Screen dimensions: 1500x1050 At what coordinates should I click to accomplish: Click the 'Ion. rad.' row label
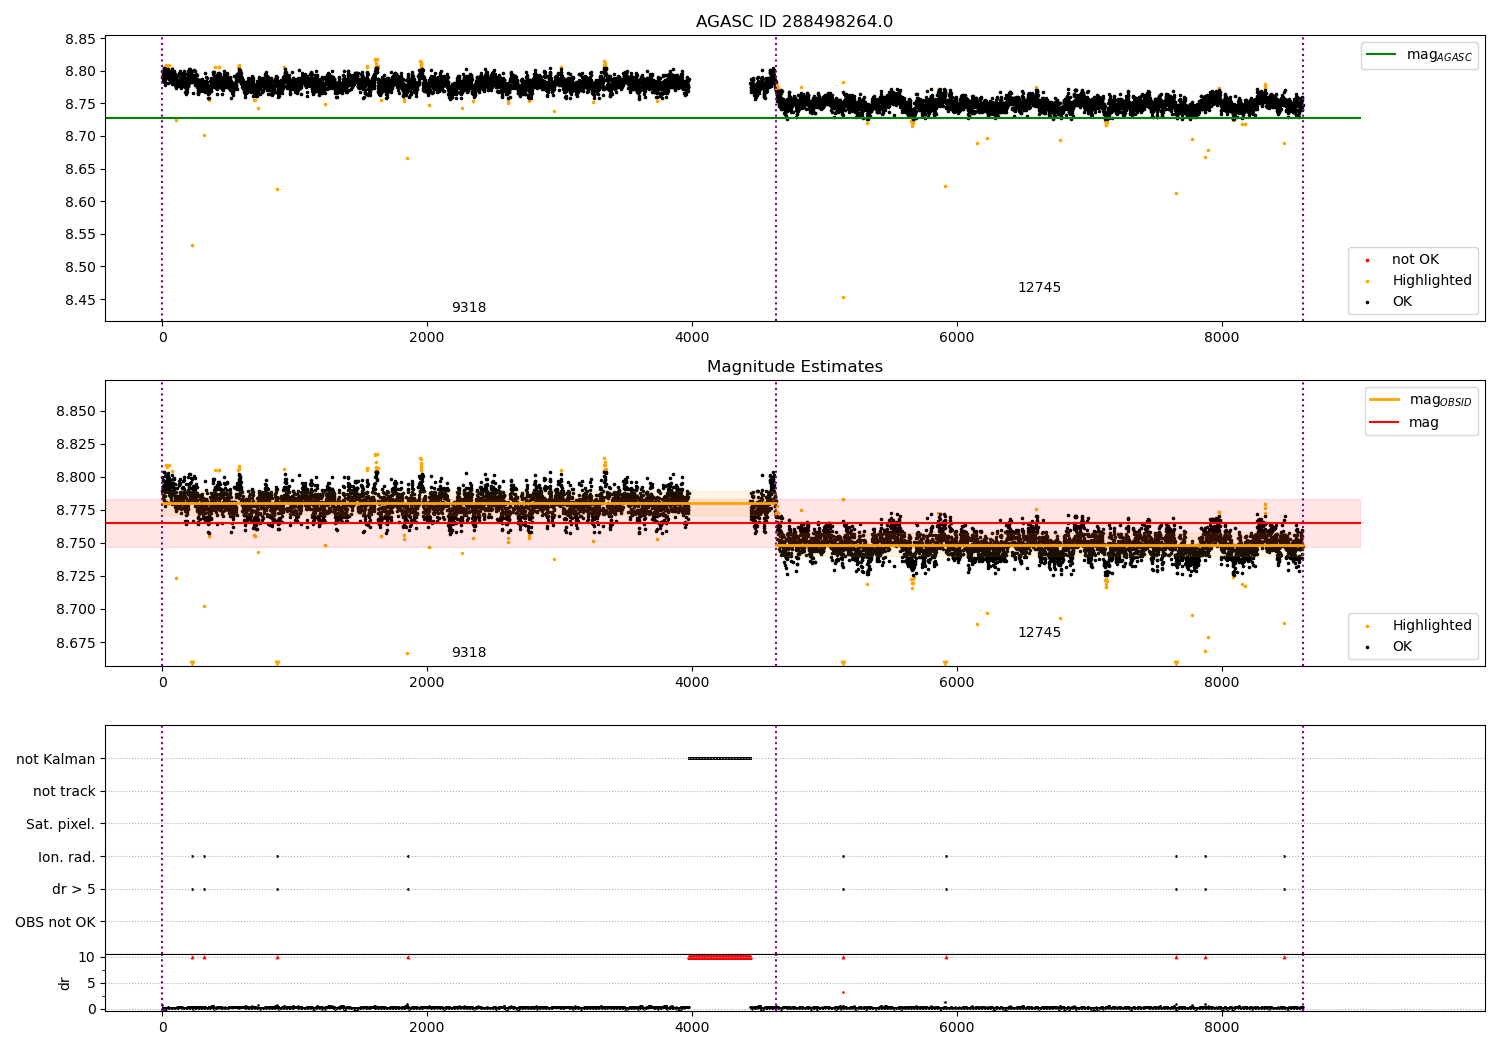67,857
